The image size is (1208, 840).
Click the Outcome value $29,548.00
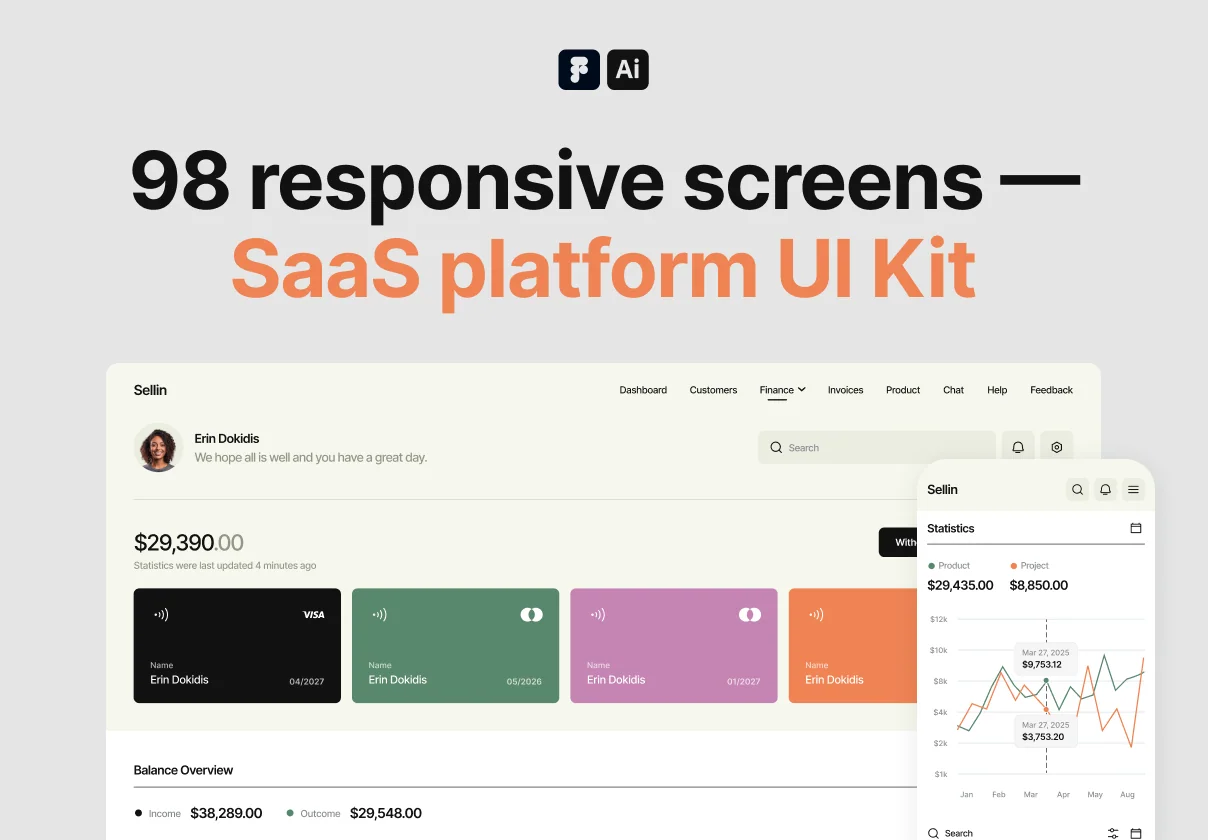click(x=386, y=813)
